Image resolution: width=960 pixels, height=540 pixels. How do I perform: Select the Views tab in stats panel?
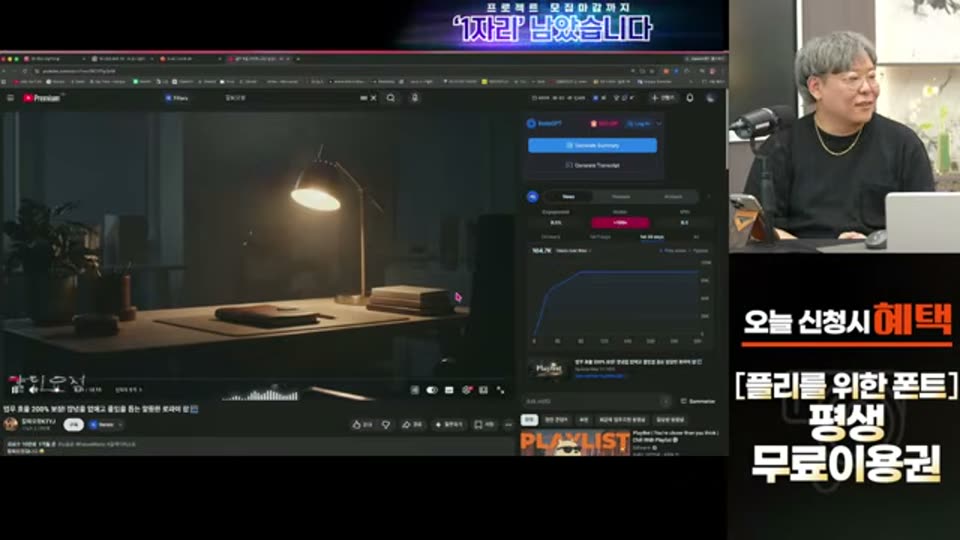(x=568, y=197)
